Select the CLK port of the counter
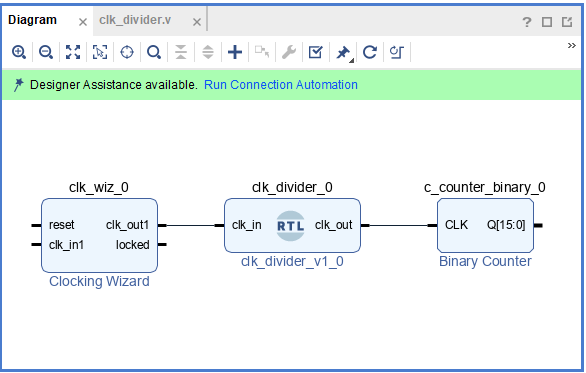Screen dimensions: 586x373 coord(456,225)
